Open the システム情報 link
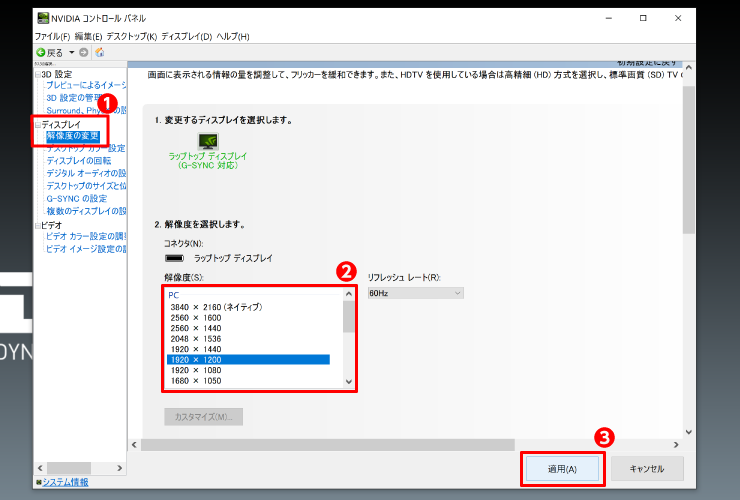This screenshot has width=740, height=500. pos(65,482)
